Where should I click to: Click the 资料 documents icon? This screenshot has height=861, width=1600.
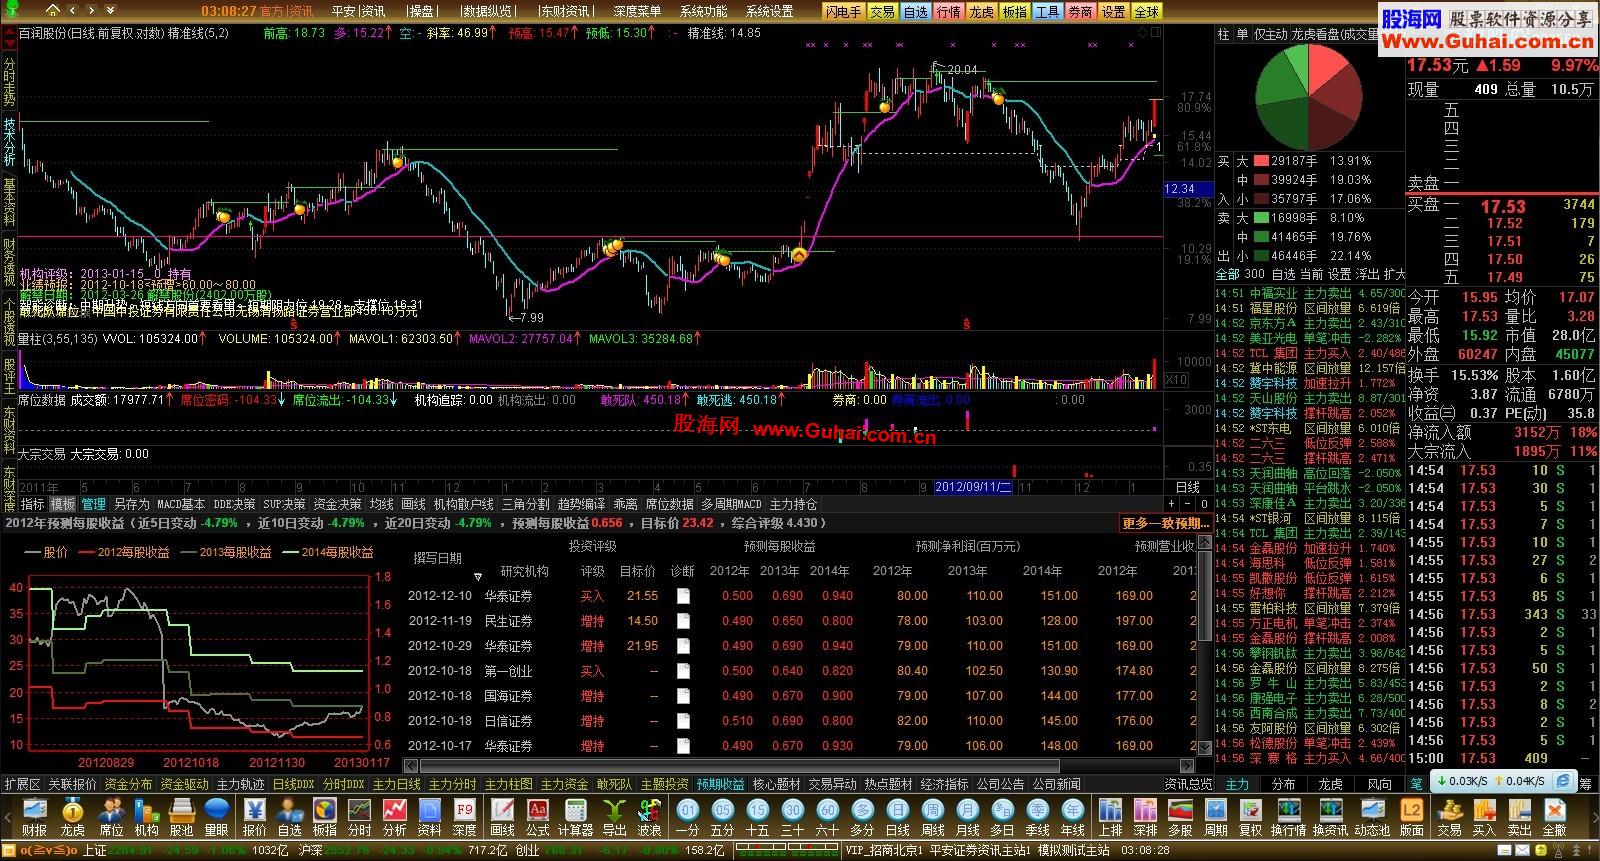pyautogui.click(x=429, y=817)
